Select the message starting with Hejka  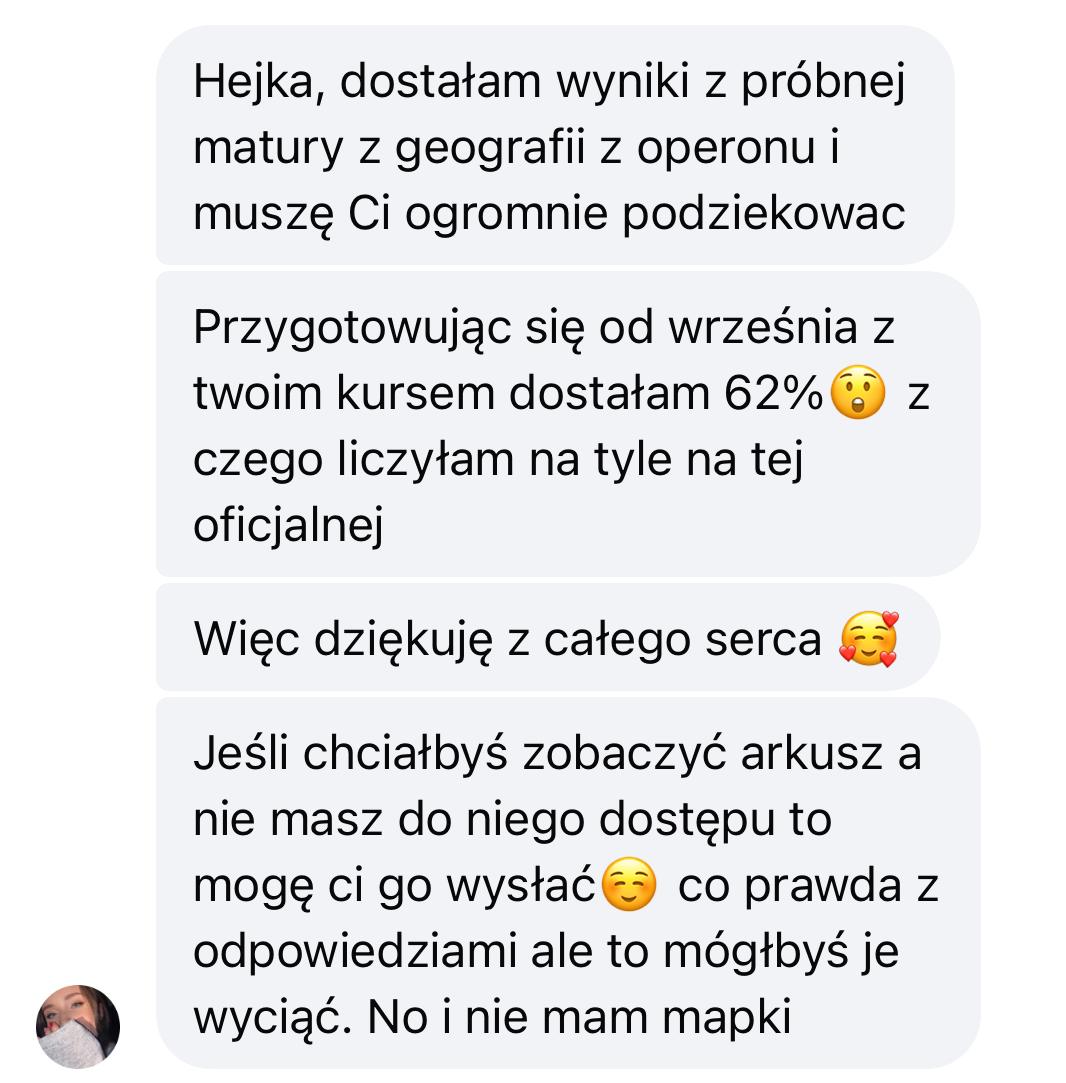pos(555,145)
